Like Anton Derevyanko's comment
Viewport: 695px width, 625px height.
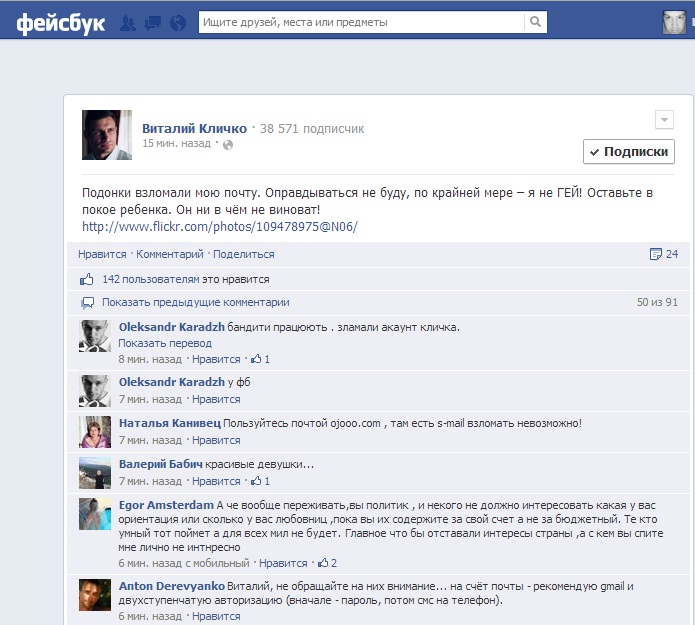tap(216, 616)
